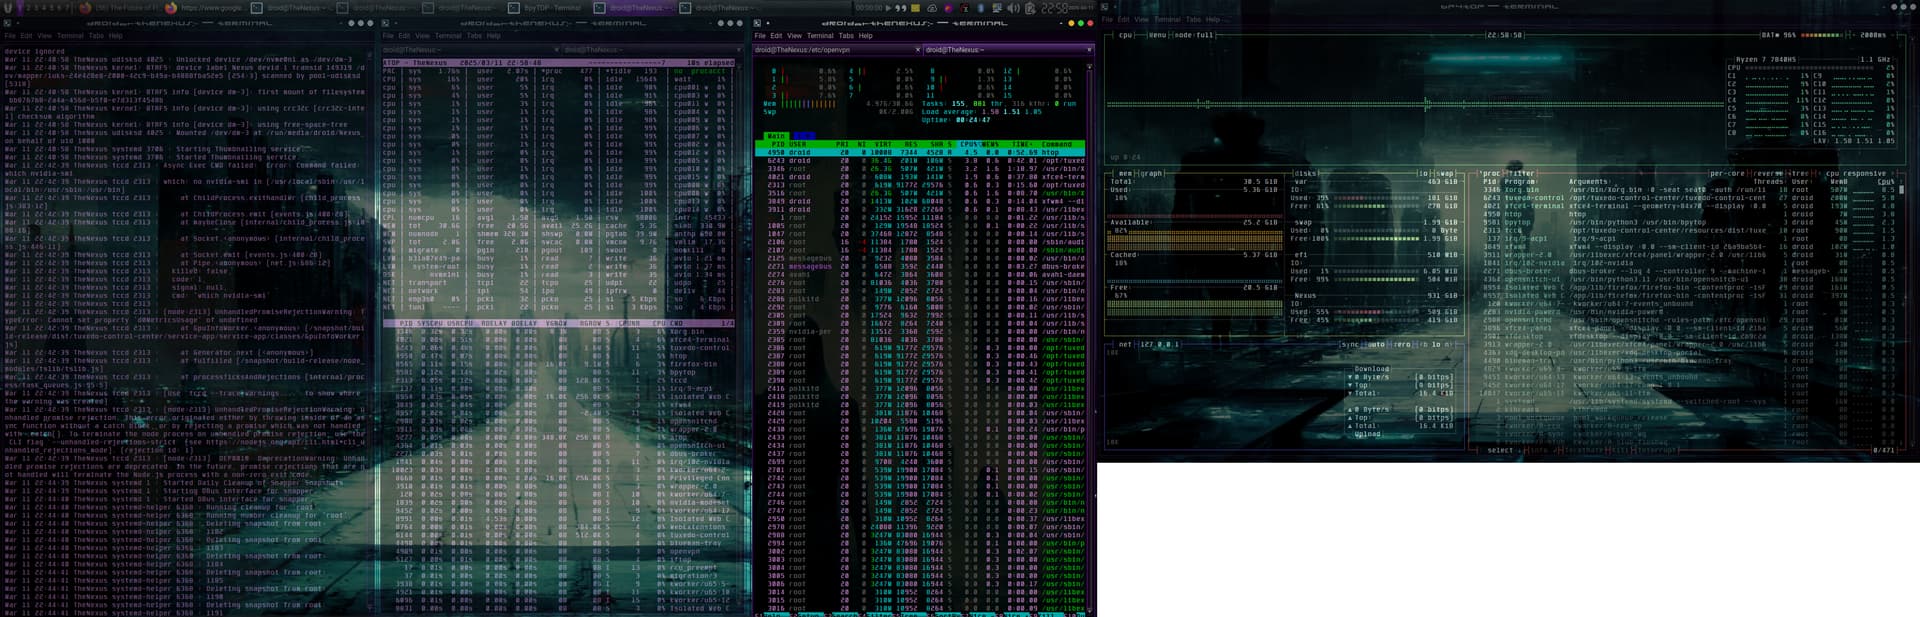Click the Bluetooth tray icon
The width and height of the screenshot is (1920, 617).
click(981, 7)
